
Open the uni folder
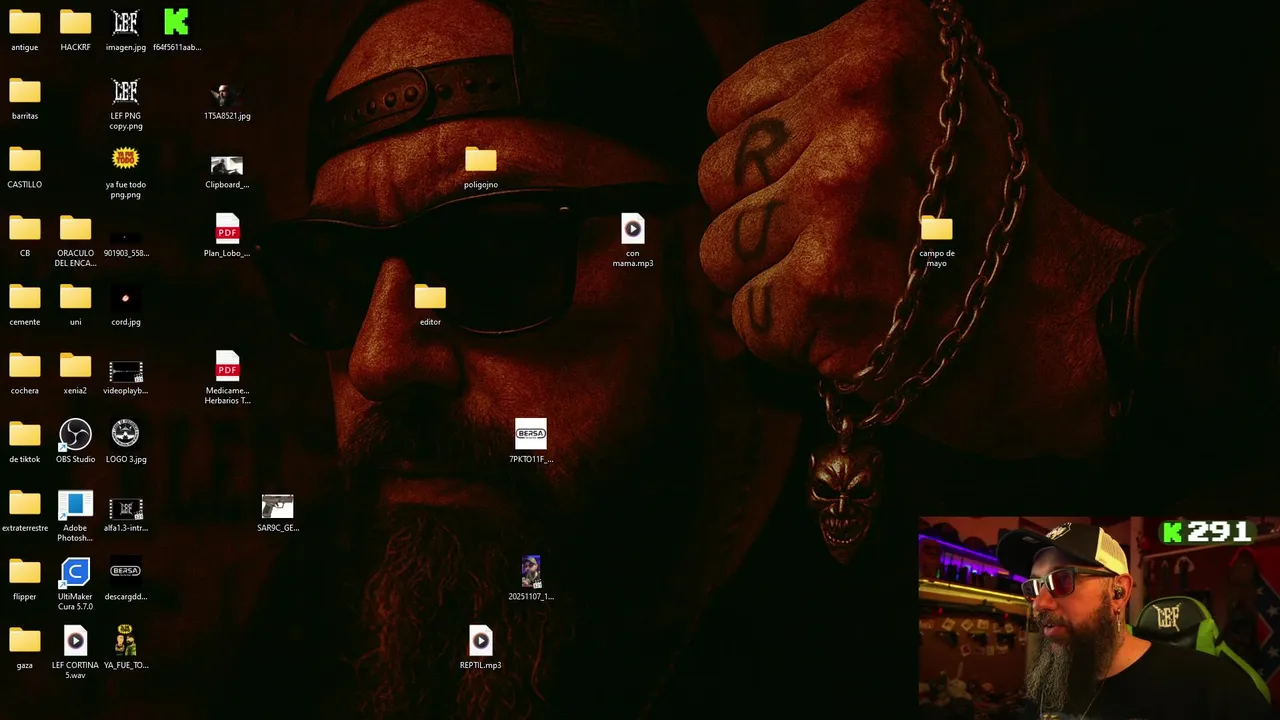point(75,298)
